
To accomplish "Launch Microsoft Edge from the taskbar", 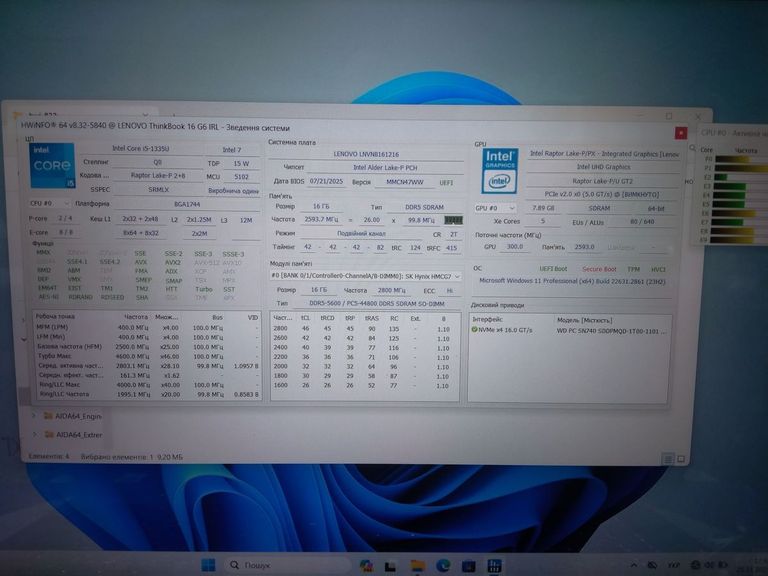I will (x=443, y=566).
